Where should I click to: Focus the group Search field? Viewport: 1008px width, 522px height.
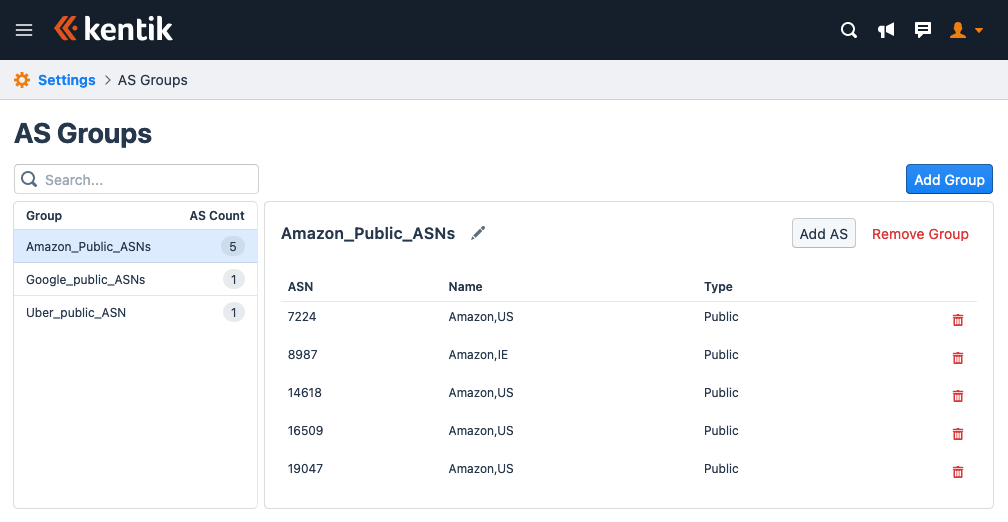coord(136,179)
